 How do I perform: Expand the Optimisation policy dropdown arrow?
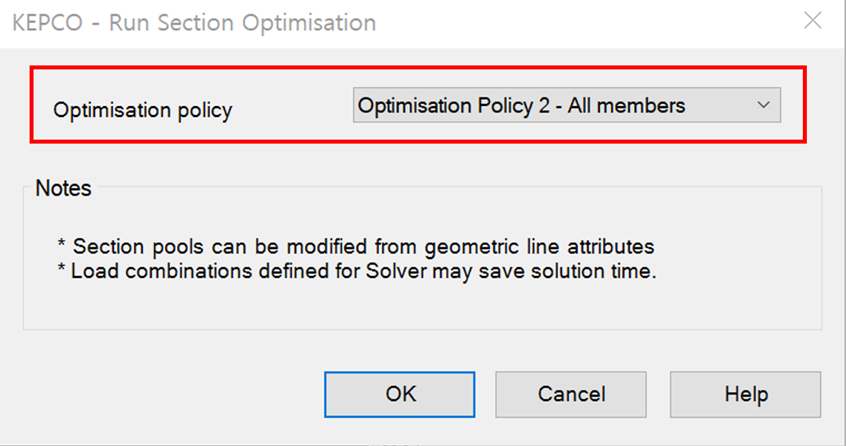click(763, 105)
